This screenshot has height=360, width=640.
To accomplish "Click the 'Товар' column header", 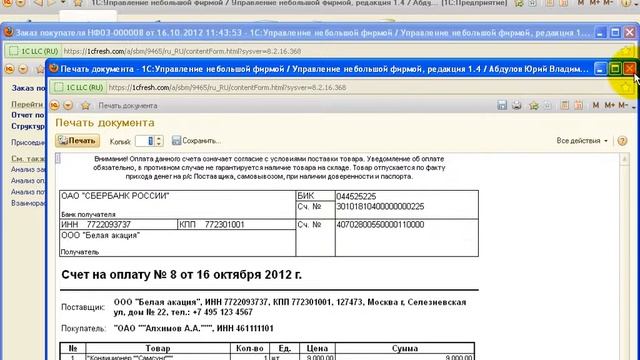I will click(158, 348).
